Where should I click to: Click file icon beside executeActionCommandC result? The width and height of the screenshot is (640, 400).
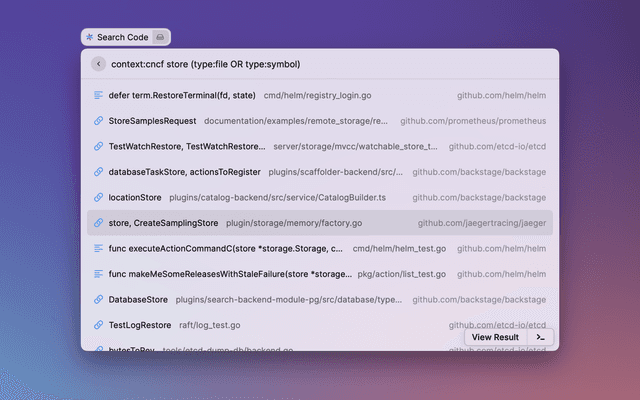(98, 248)
